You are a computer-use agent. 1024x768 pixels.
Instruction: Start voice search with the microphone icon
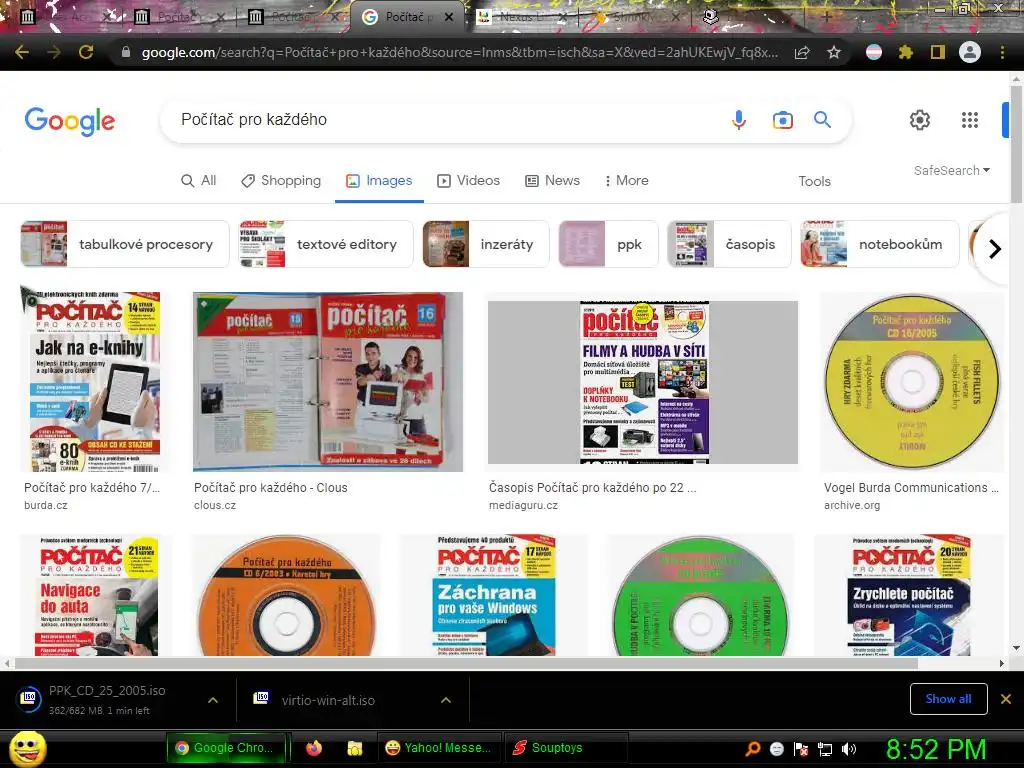tap(739, 120)
